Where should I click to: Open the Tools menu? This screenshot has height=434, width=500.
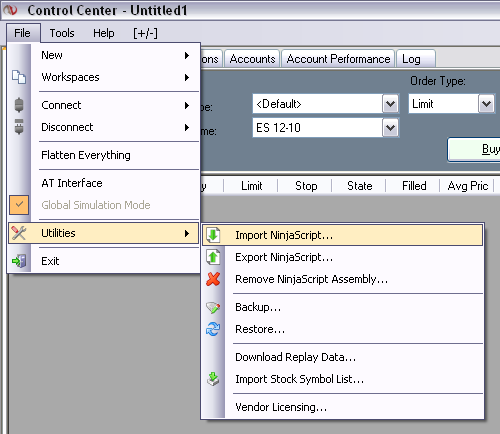point(62,33)
